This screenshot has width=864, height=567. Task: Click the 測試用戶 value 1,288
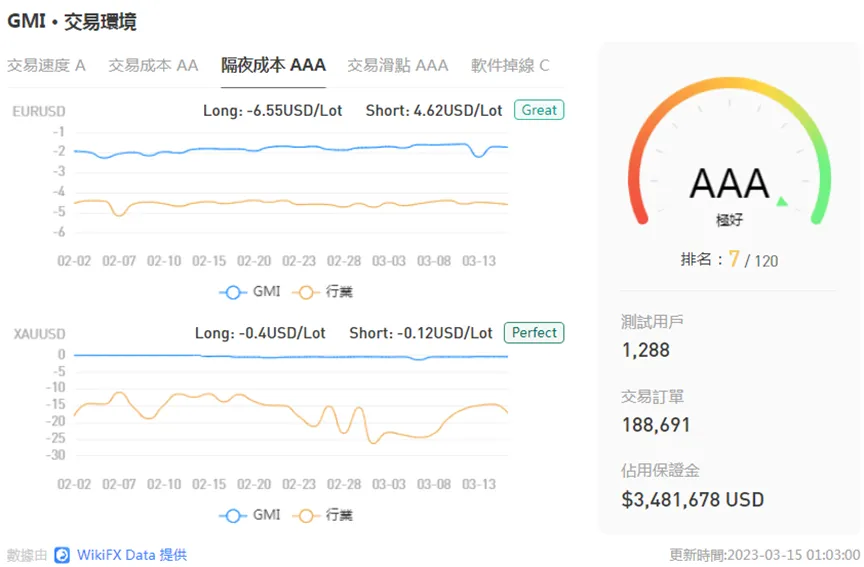[x=646, y=350]
